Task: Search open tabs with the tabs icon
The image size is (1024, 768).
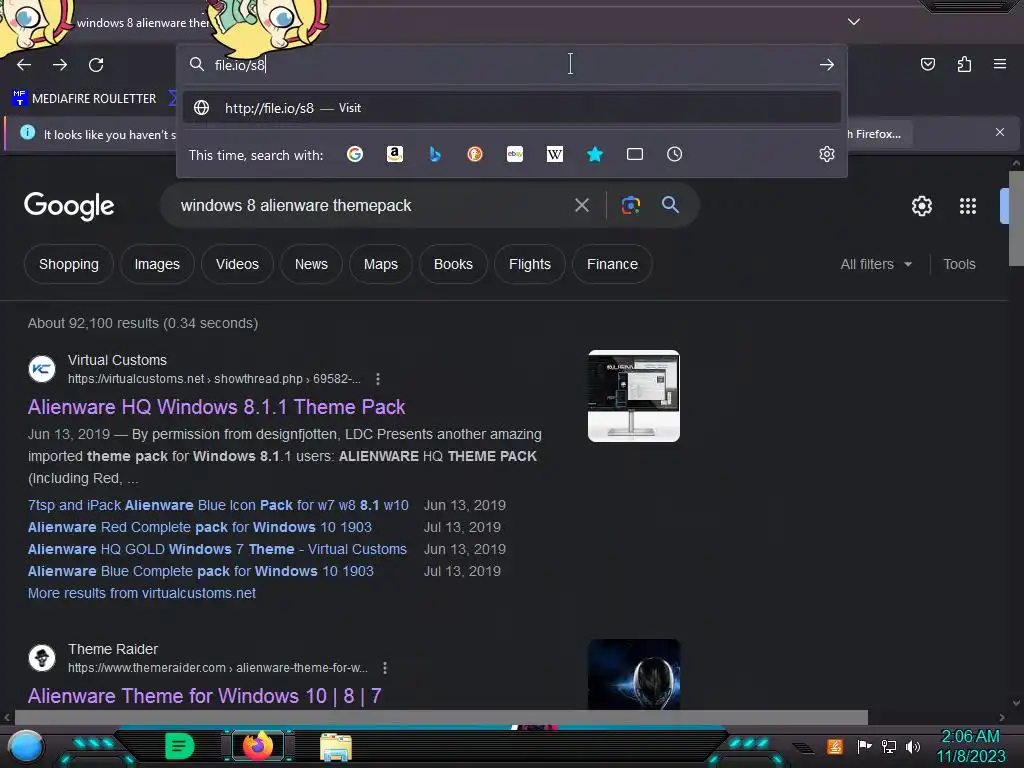Action: 635,154
